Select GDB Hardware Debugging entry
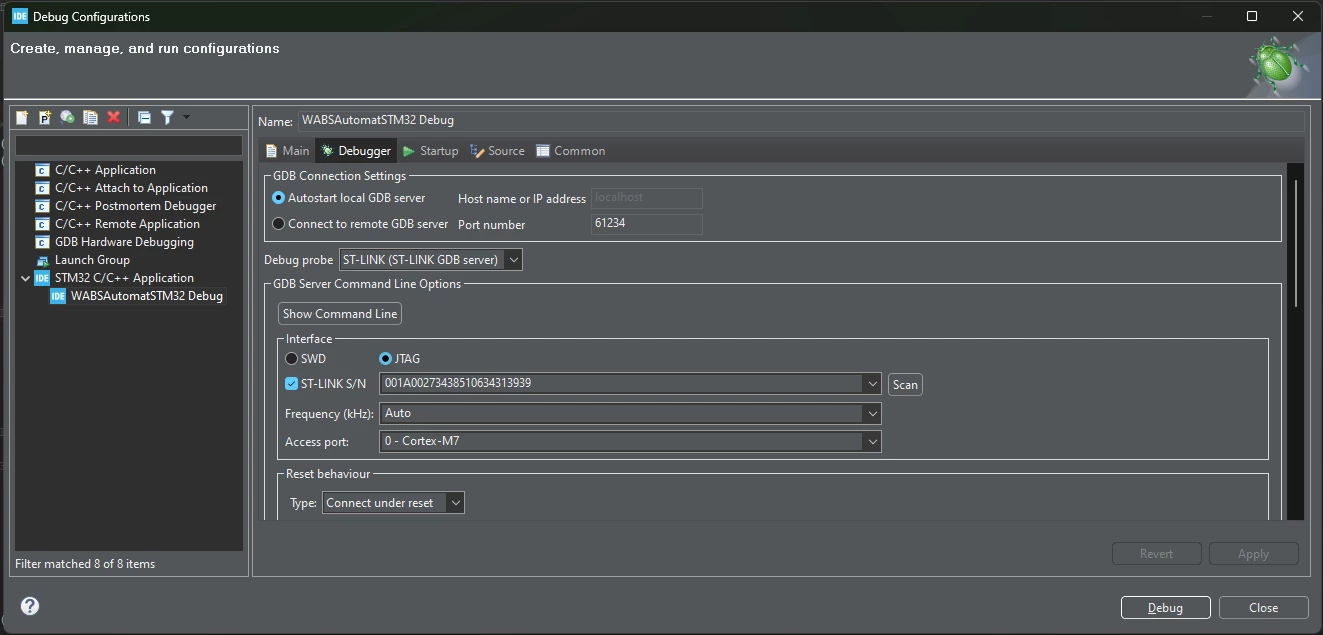 coord(124,242)
